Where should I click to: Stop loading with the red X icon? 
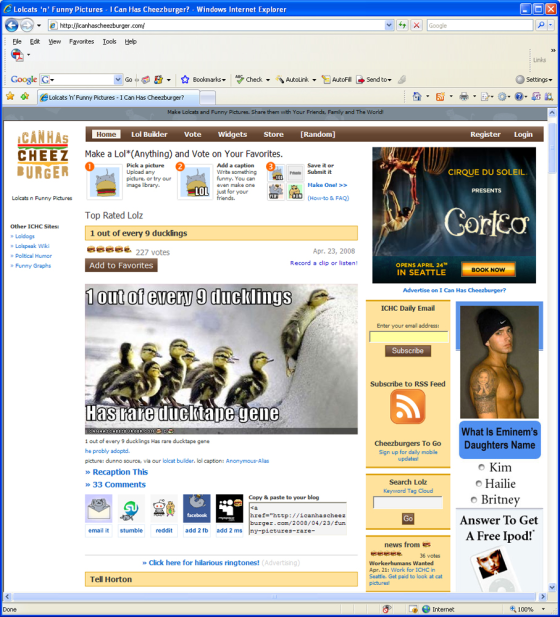click(x=416, y=26)
